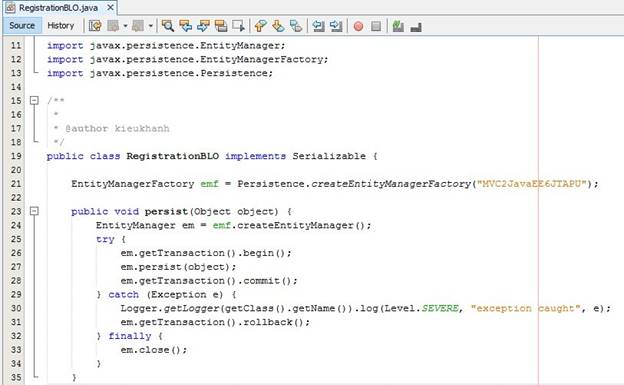Click "em.getTransaction().rollback();" line
624x385 pixels.
[215, 322]
